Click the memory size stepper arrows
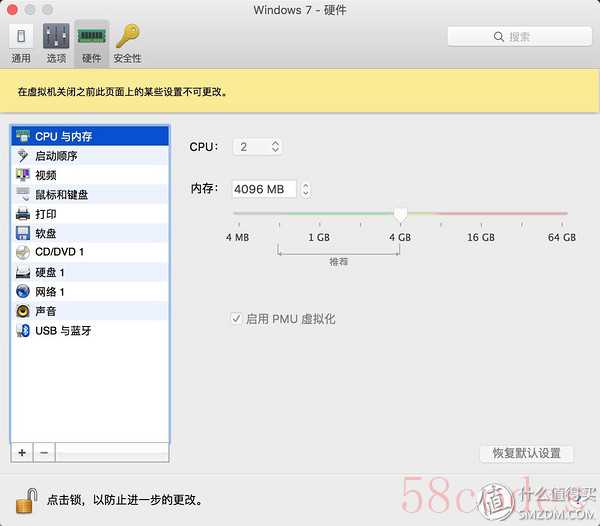 click(305, 189)
